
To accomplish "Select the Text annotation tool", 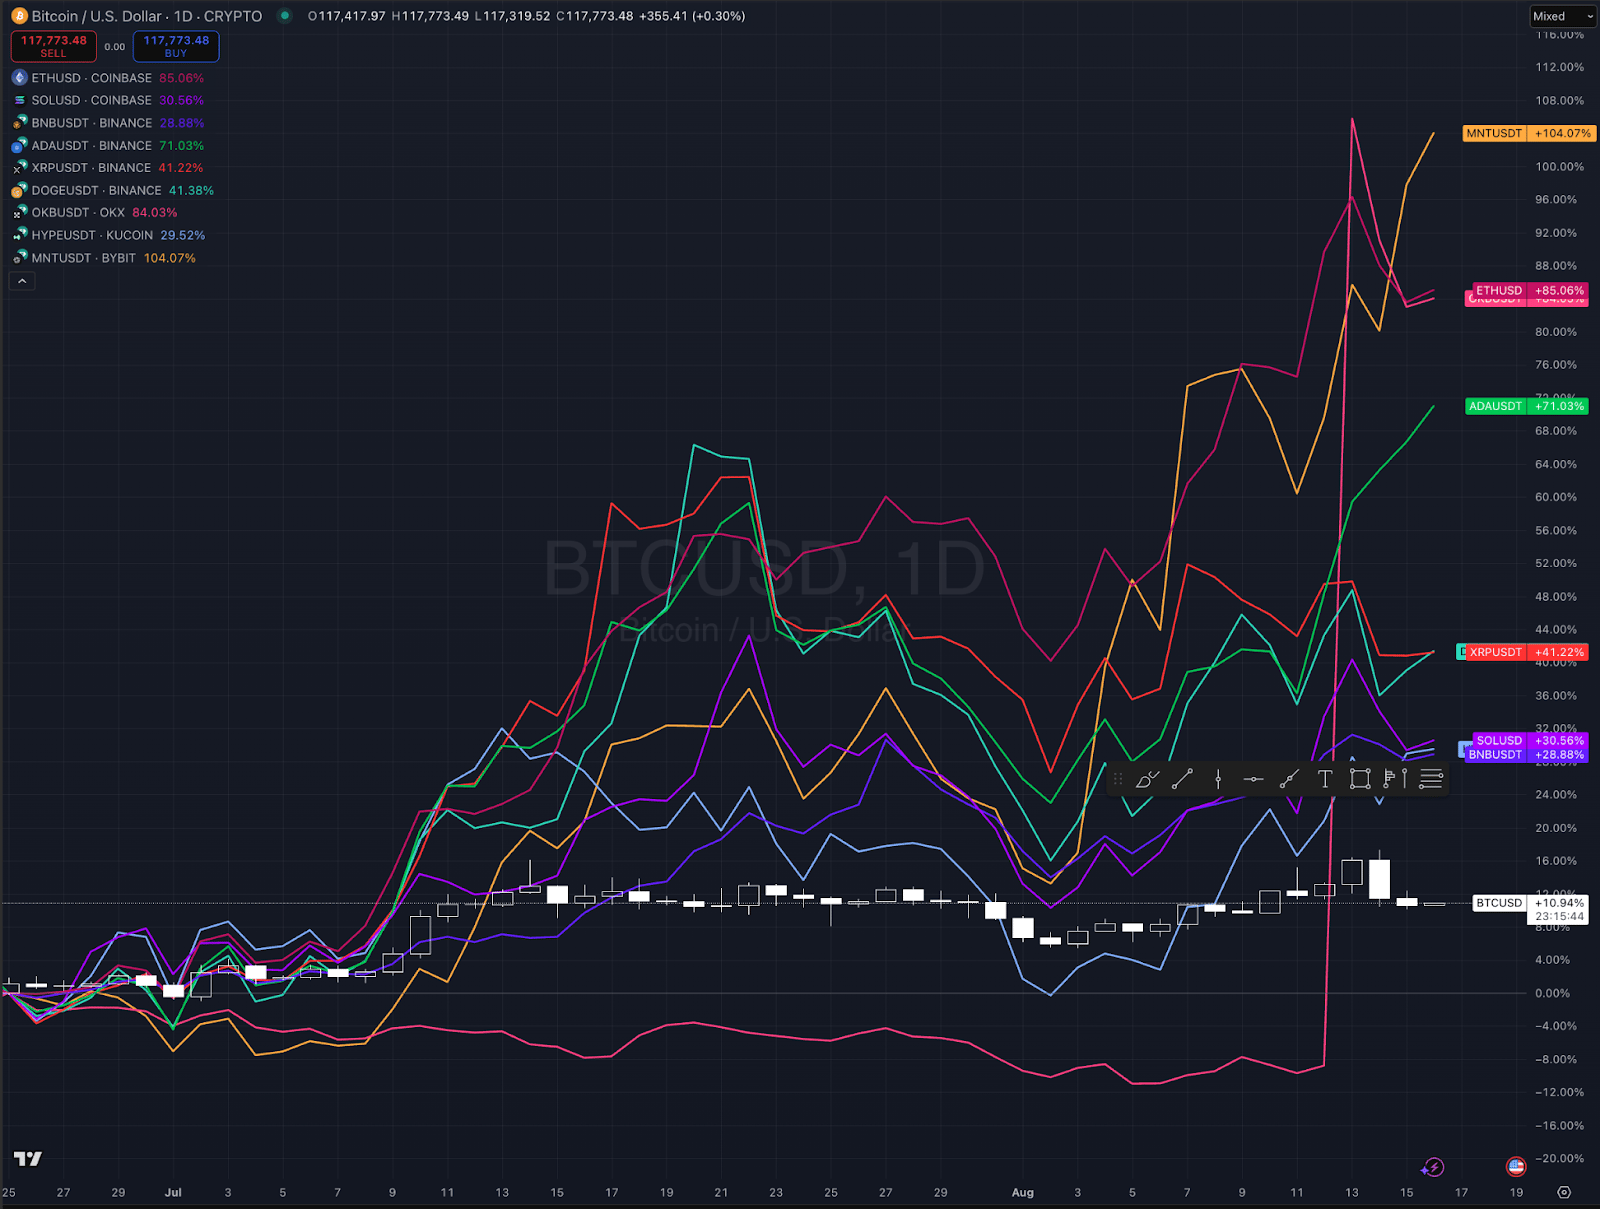I will [x=1325, y=779].
